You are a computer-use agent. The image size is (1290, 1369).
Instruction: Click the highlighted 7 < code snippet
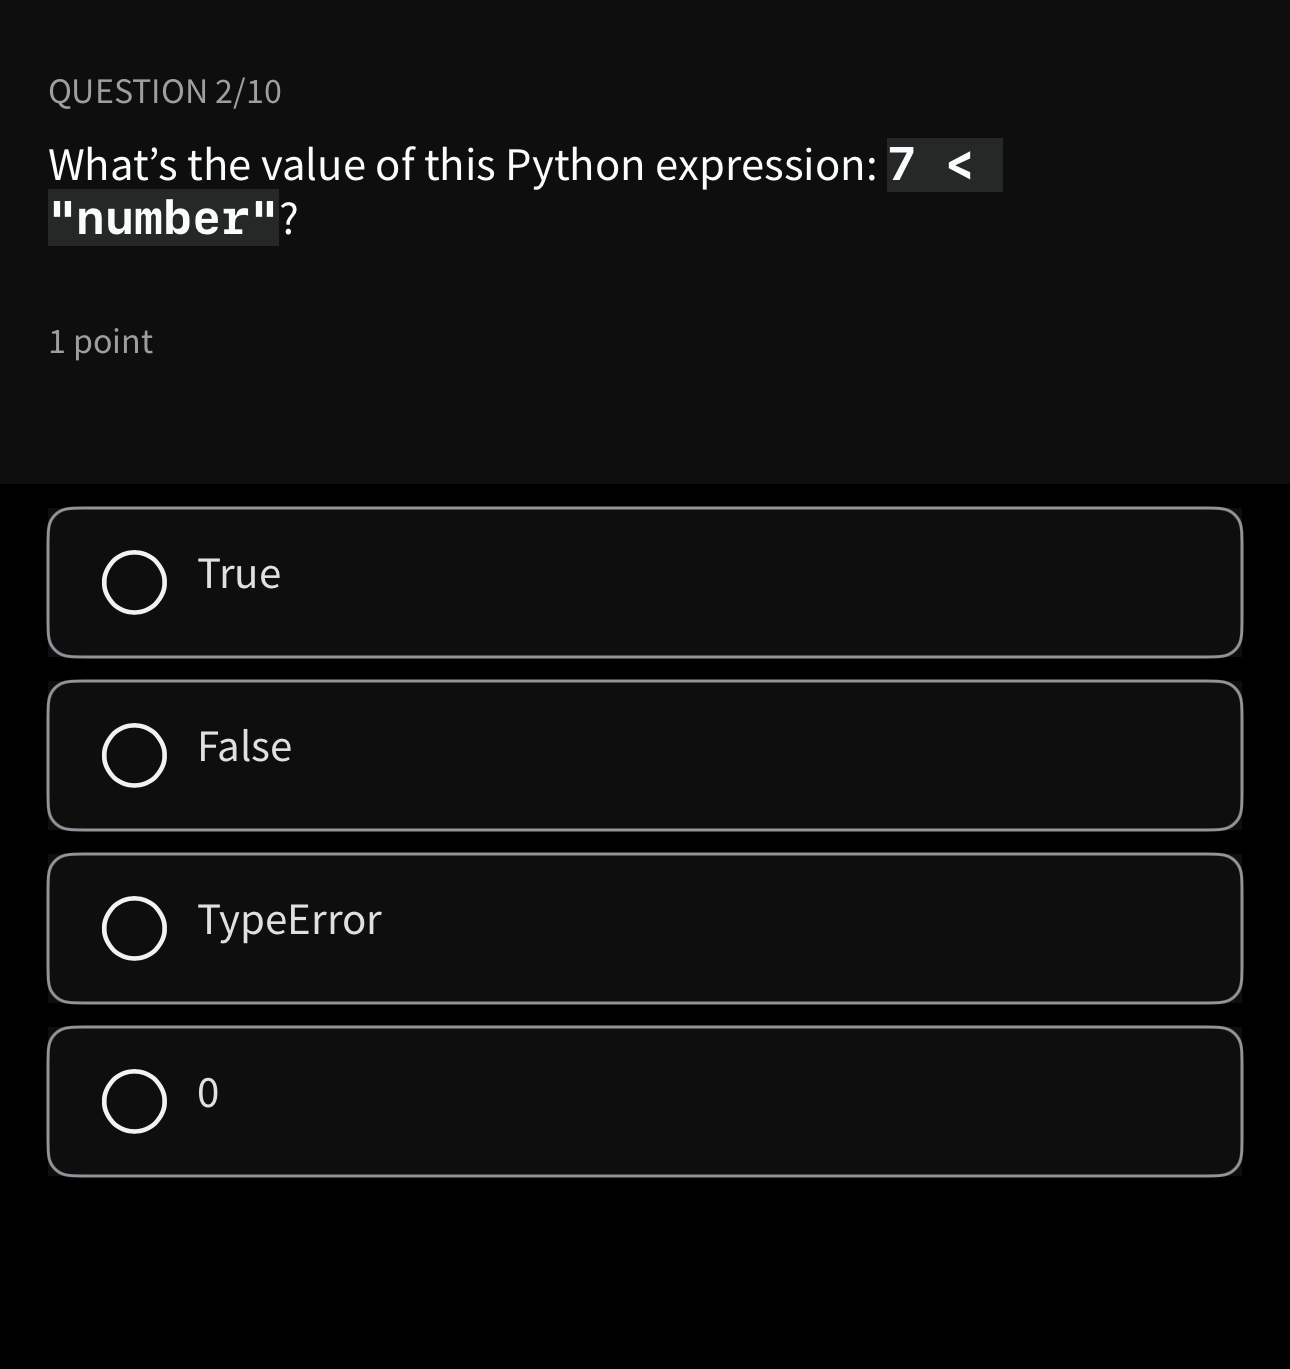(x=944, y=165)
